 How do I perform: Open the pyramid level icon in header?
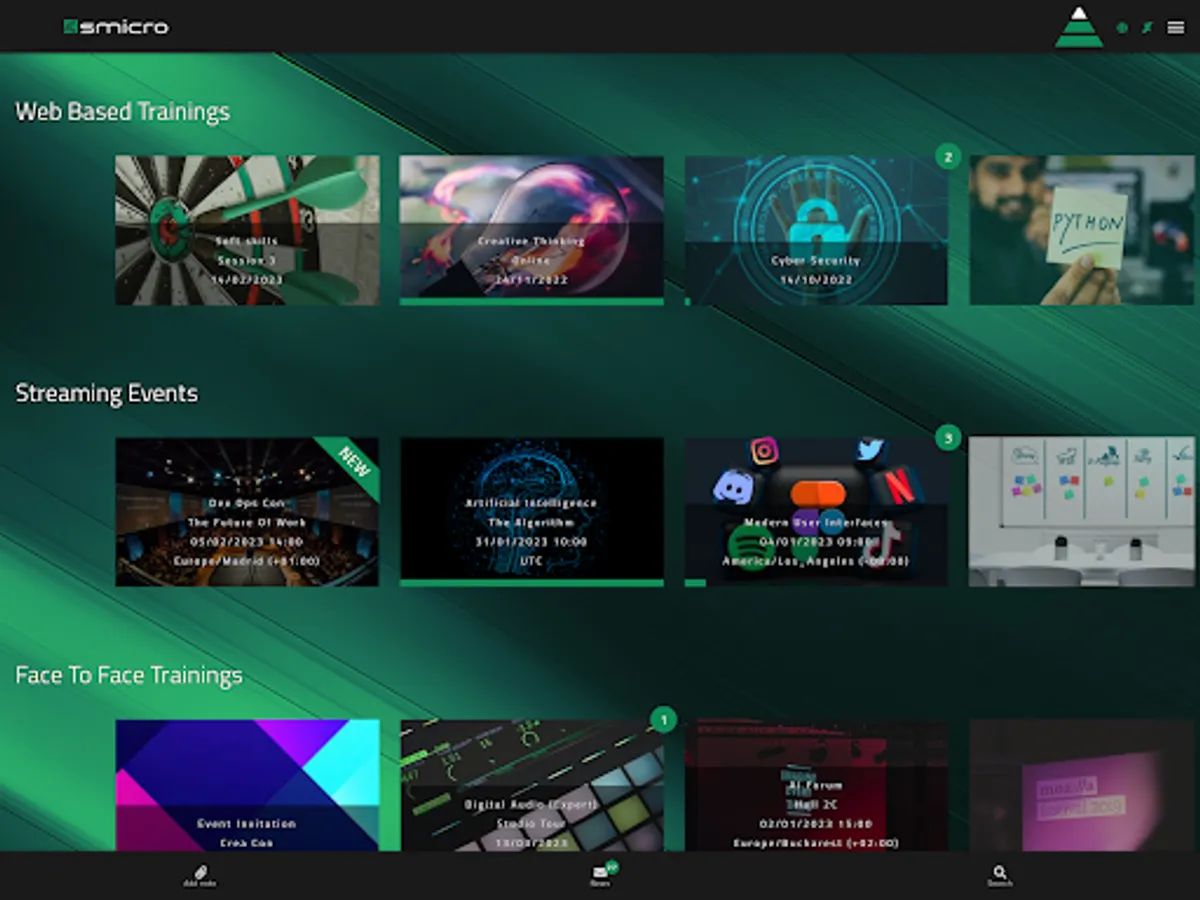1079,27
